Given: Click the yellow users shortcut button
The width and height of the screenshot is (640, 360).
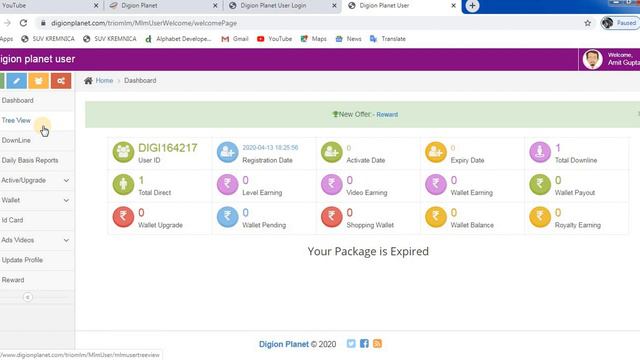Looking at the screenshot, I should click(38, 81).
